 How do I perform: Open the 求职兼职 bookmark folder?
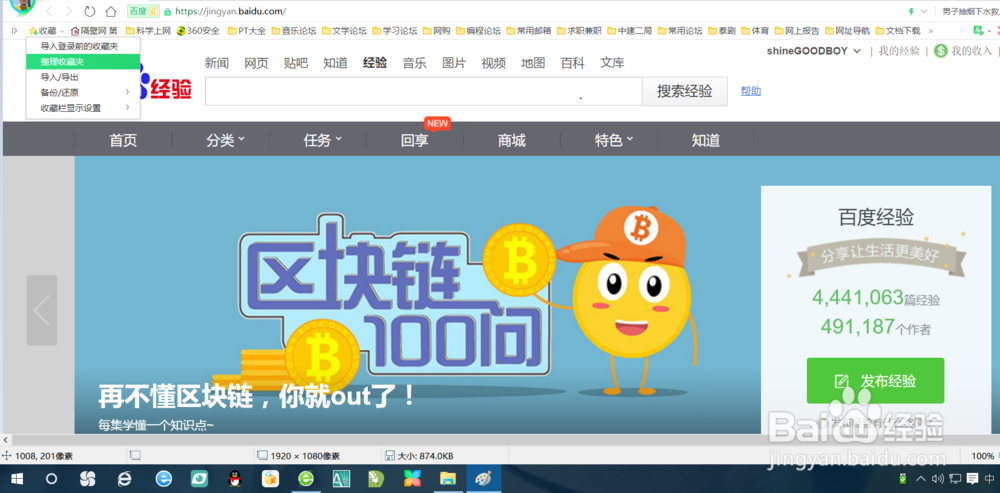pos(579,31)
